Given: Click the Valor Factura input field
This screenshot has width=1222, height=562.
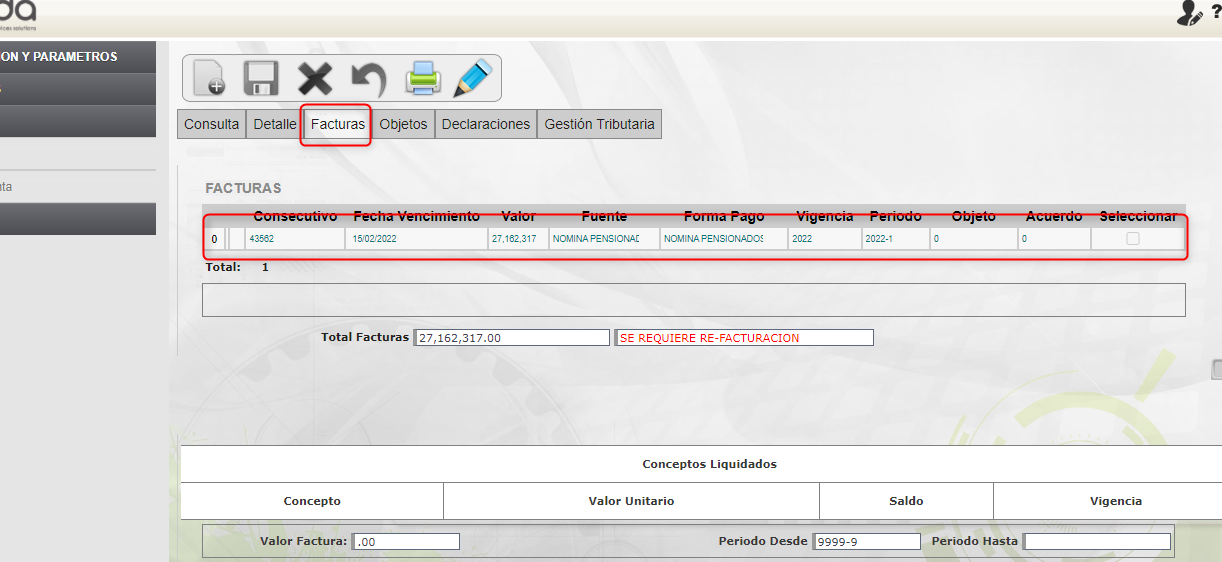Looking at the screenshot, I should click(406, 542).
